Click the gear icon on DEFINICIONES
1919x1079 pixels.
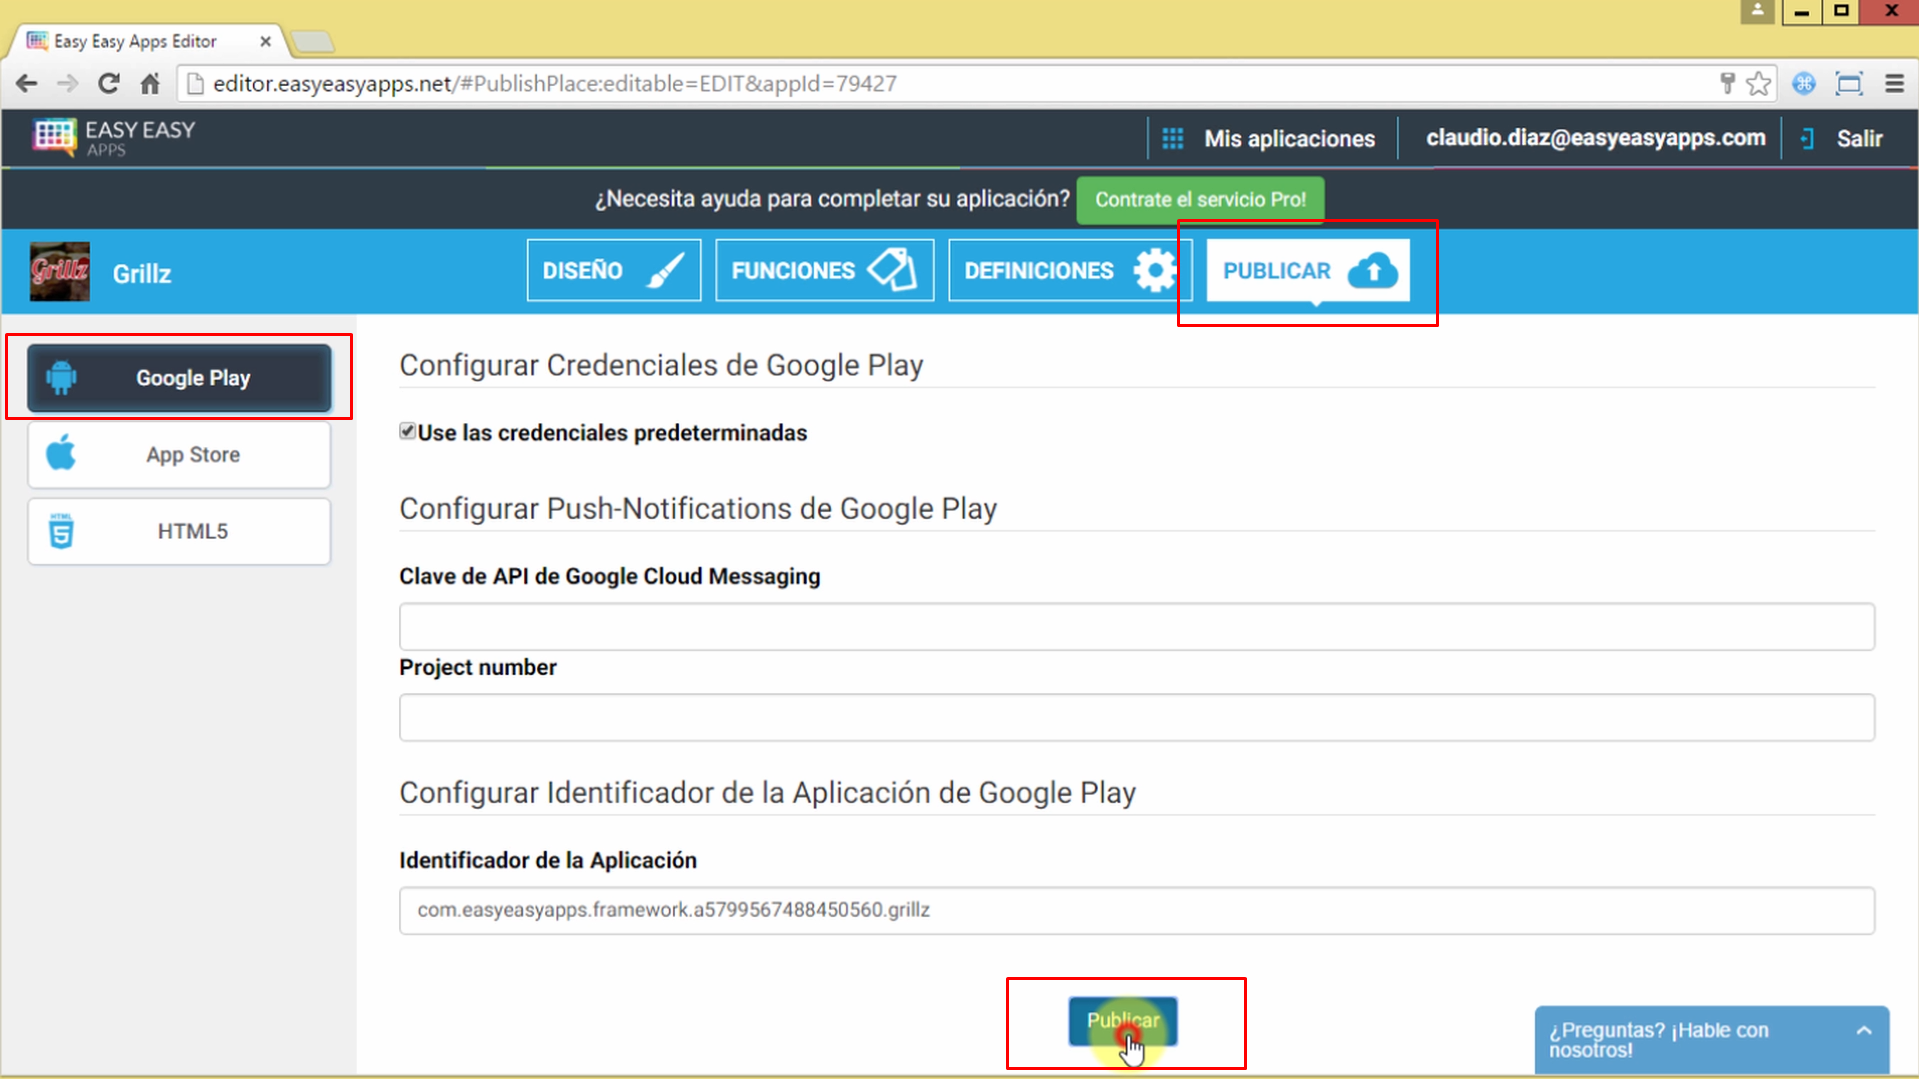pyautogui.click(x=1155, y=269)
